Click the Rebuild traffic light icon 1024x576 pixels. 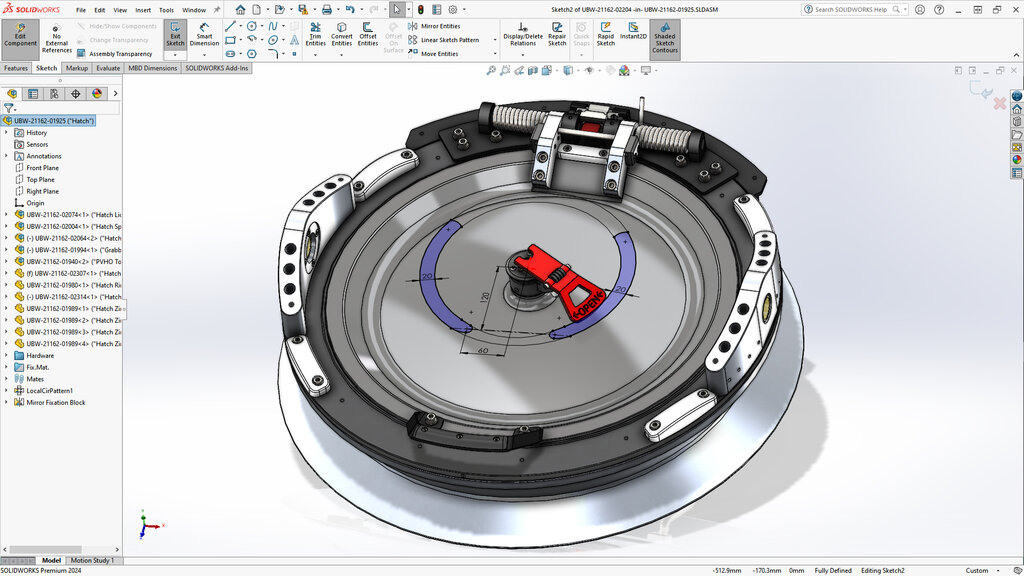(421, 10)
